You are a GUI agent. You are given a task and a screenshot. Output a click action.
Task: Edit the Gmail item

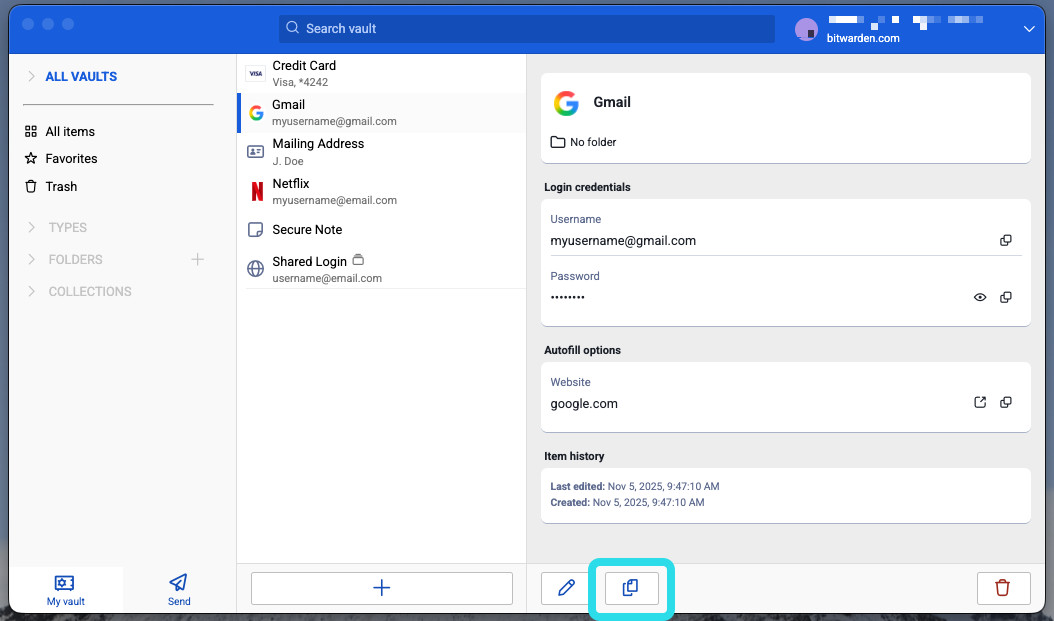[x=567, y=588]
